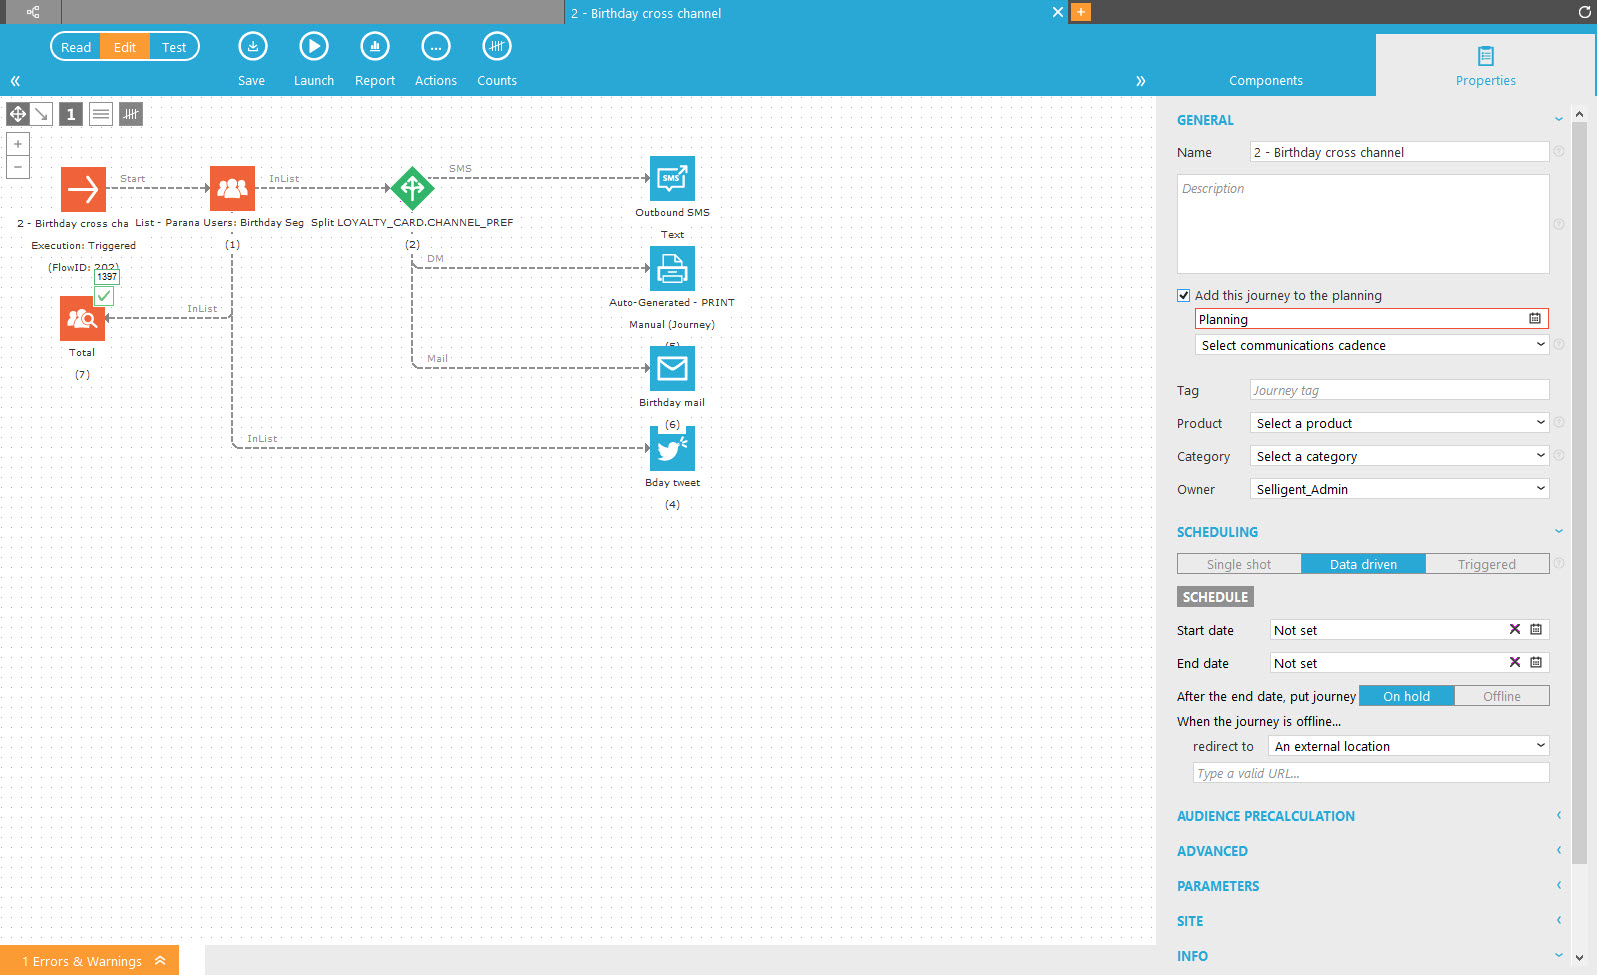Click the Birthday mail envelope node

tap(672, 369)
